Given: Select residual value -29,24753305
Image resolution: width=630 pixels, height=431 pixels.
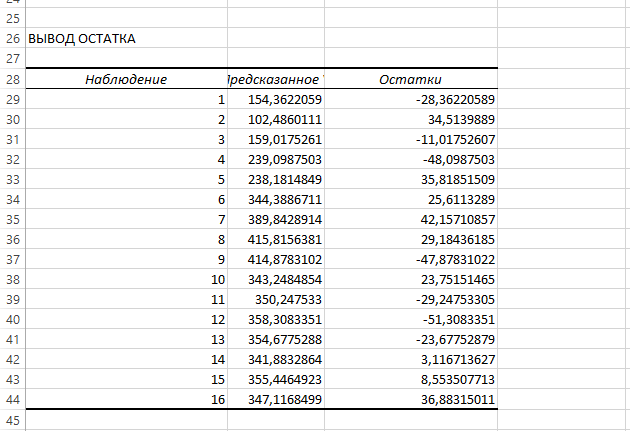Looking at the screenshot, I should (411, 299).
